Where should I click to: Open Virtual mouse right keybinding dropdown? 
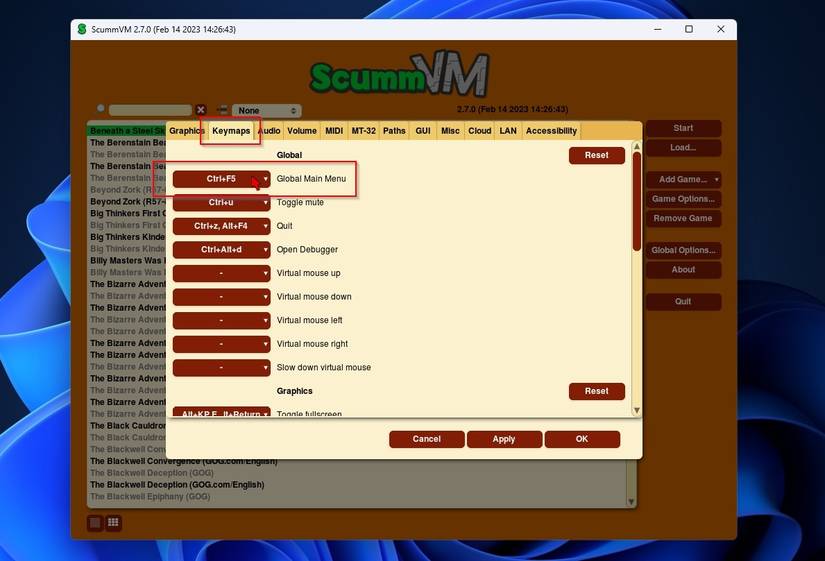coord(222,344)
